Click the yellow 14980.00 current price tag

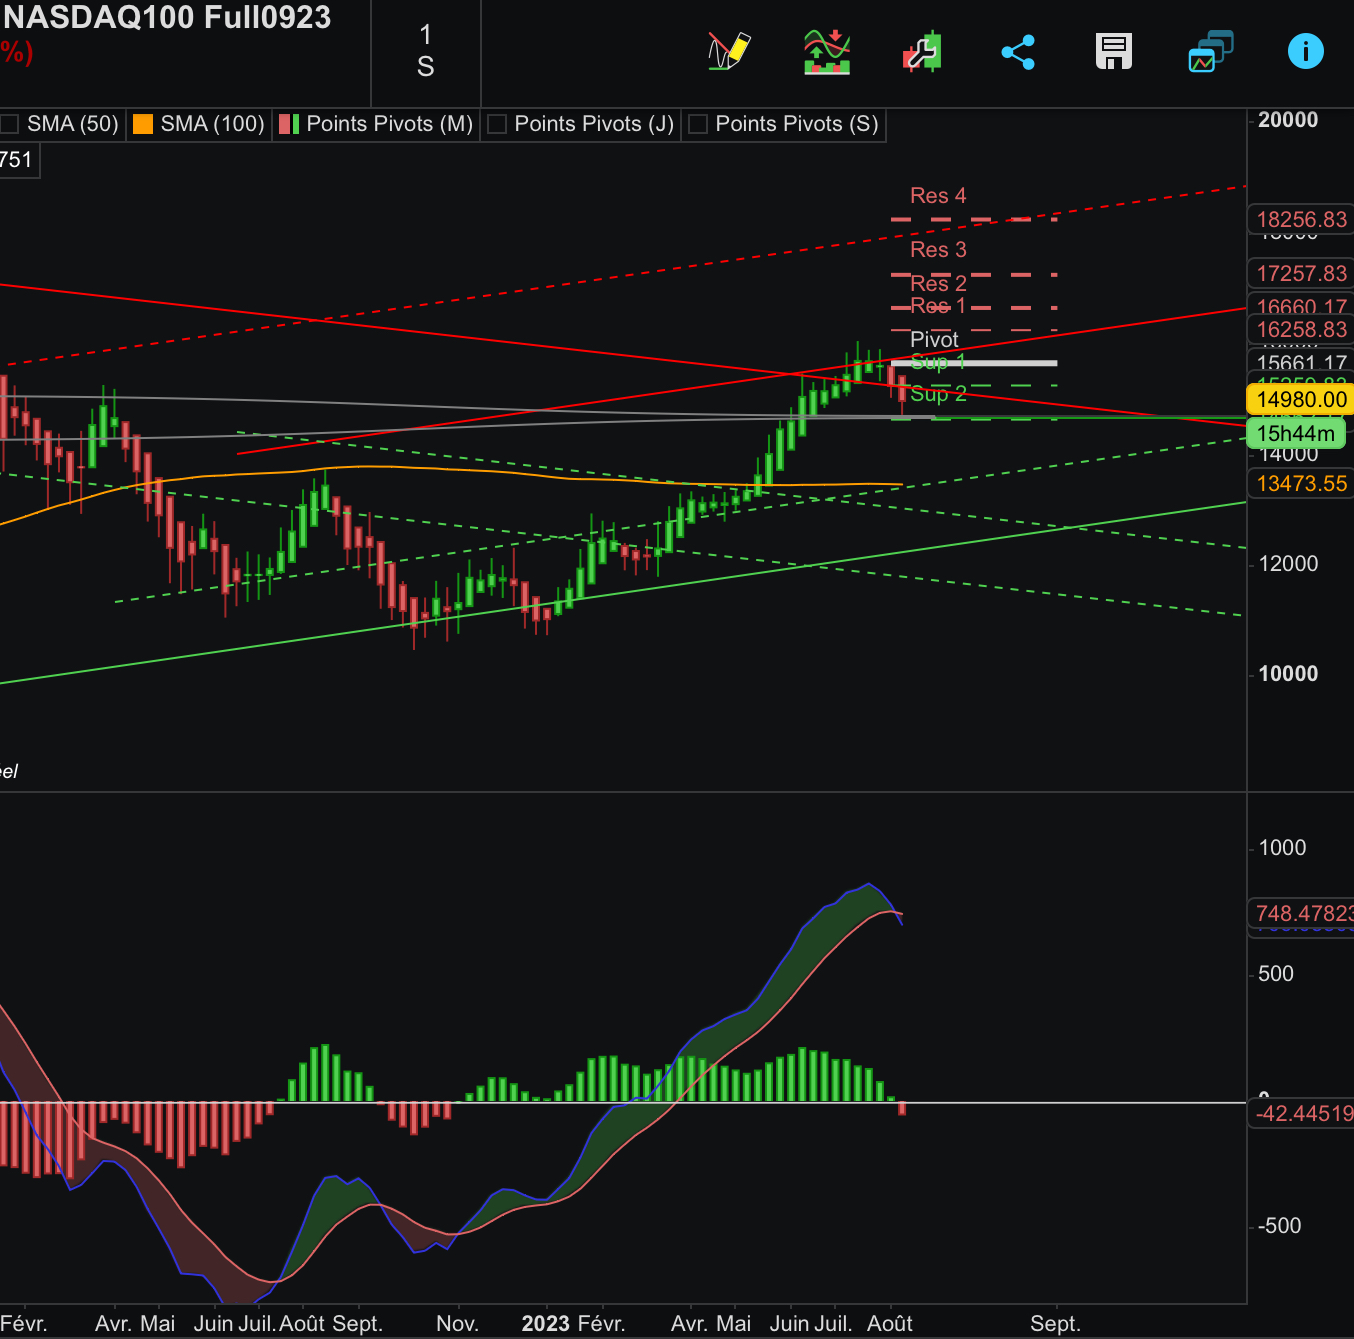[1301, 400]
